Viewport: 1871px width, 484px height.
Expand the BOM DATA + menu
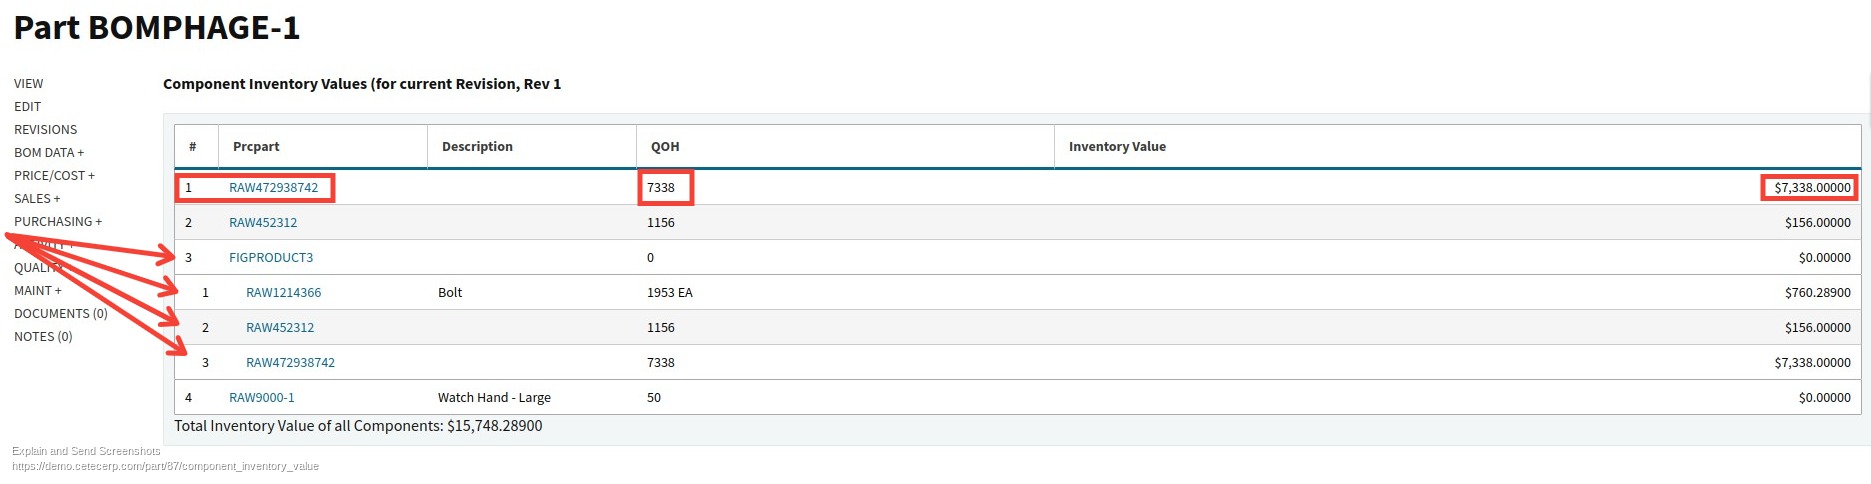click(x=49, y=153)
